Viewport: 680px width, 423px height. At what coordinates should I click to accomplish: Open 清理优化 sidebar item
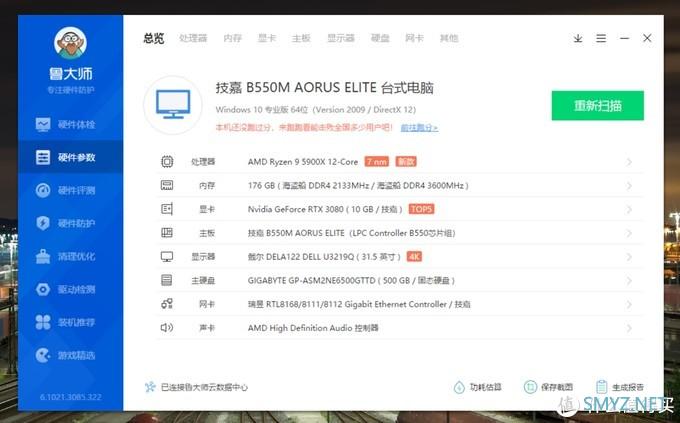coord(70,256)
